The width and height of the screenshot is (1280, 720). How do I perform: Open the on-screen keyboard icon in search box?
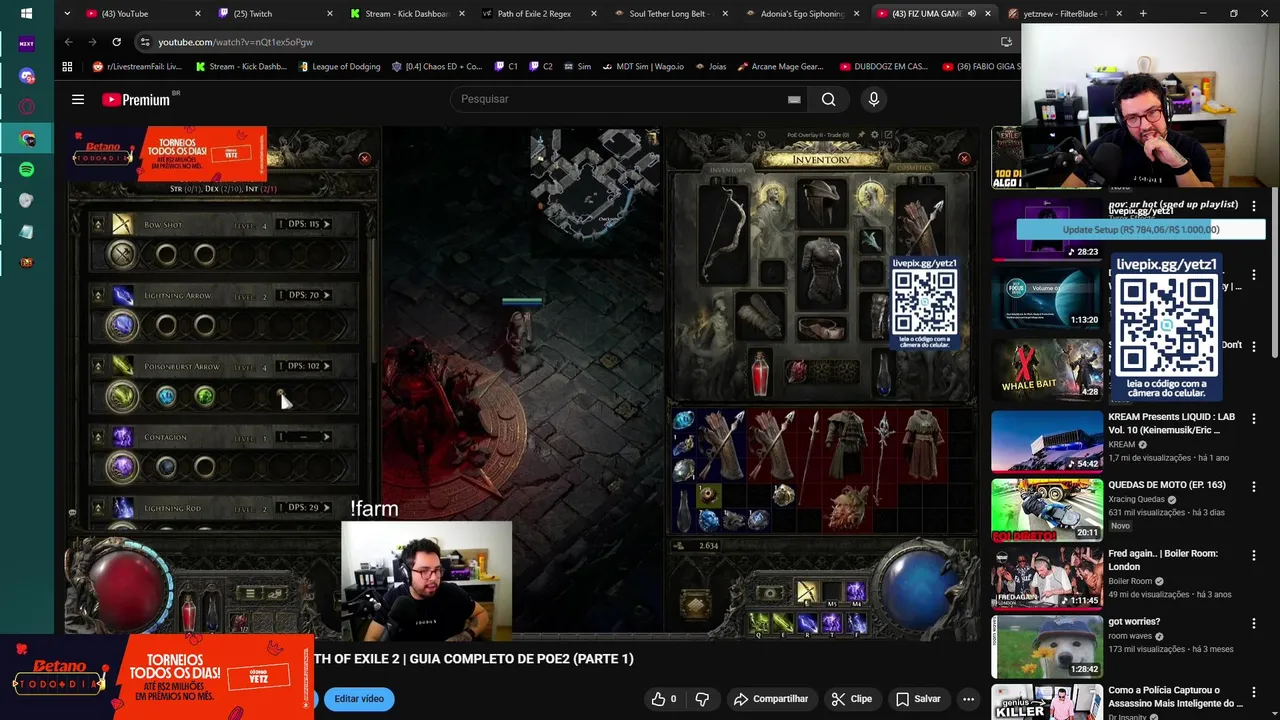[x=794, y=99]
